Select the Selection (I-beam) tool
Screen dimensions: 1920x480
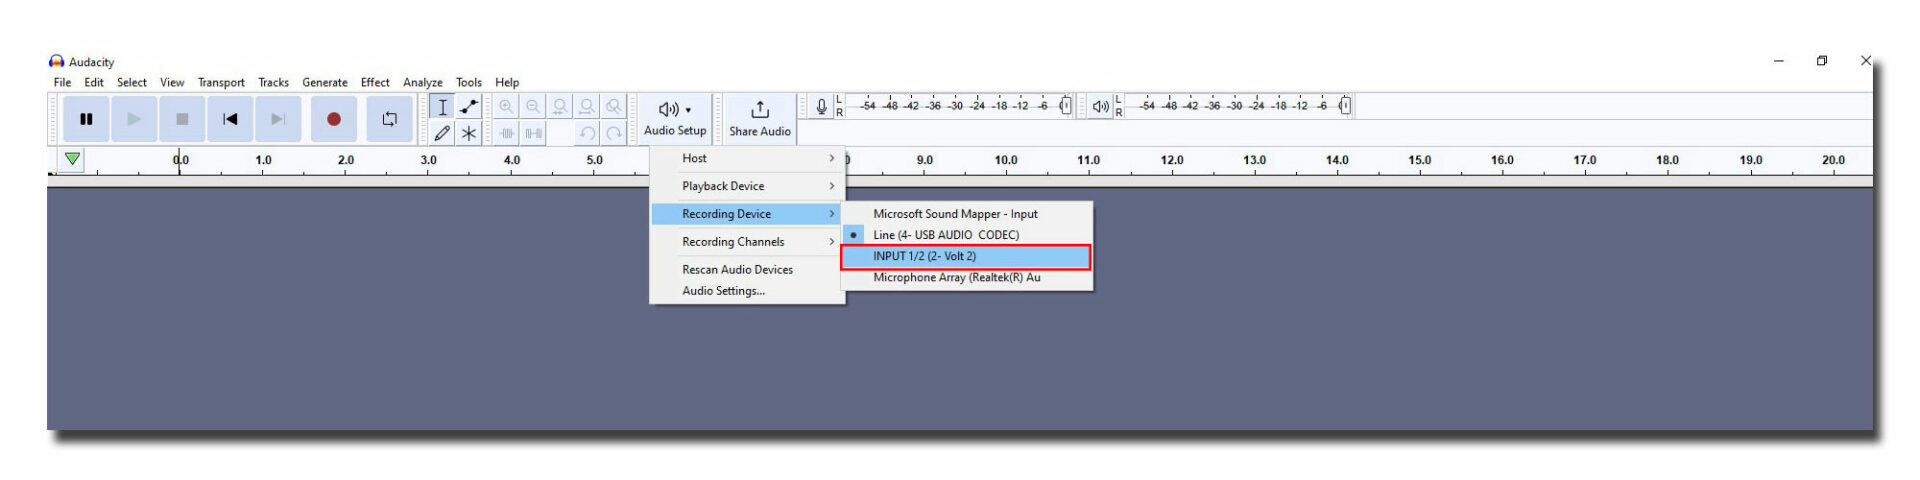[442, 107]
